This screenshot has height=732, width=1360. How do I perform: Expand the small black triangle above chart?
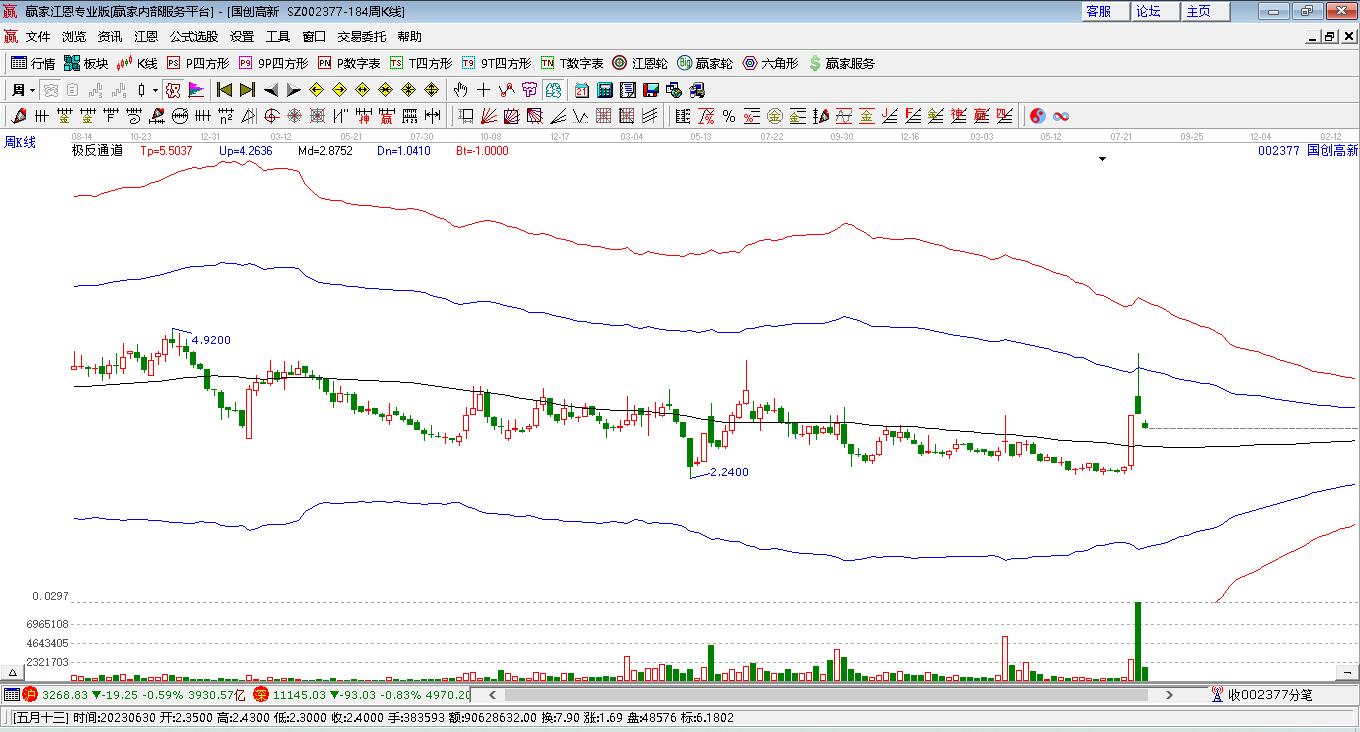[x=1102, y=159]
